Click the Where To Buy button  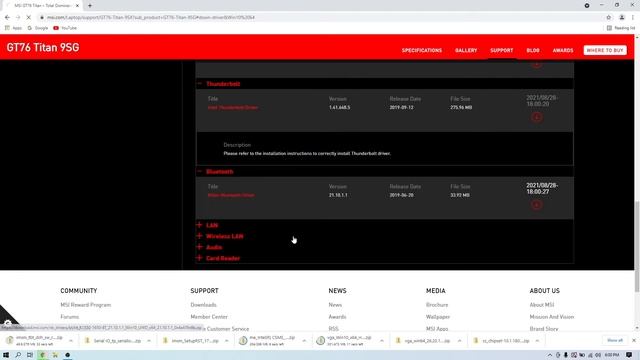coord(605,50)
